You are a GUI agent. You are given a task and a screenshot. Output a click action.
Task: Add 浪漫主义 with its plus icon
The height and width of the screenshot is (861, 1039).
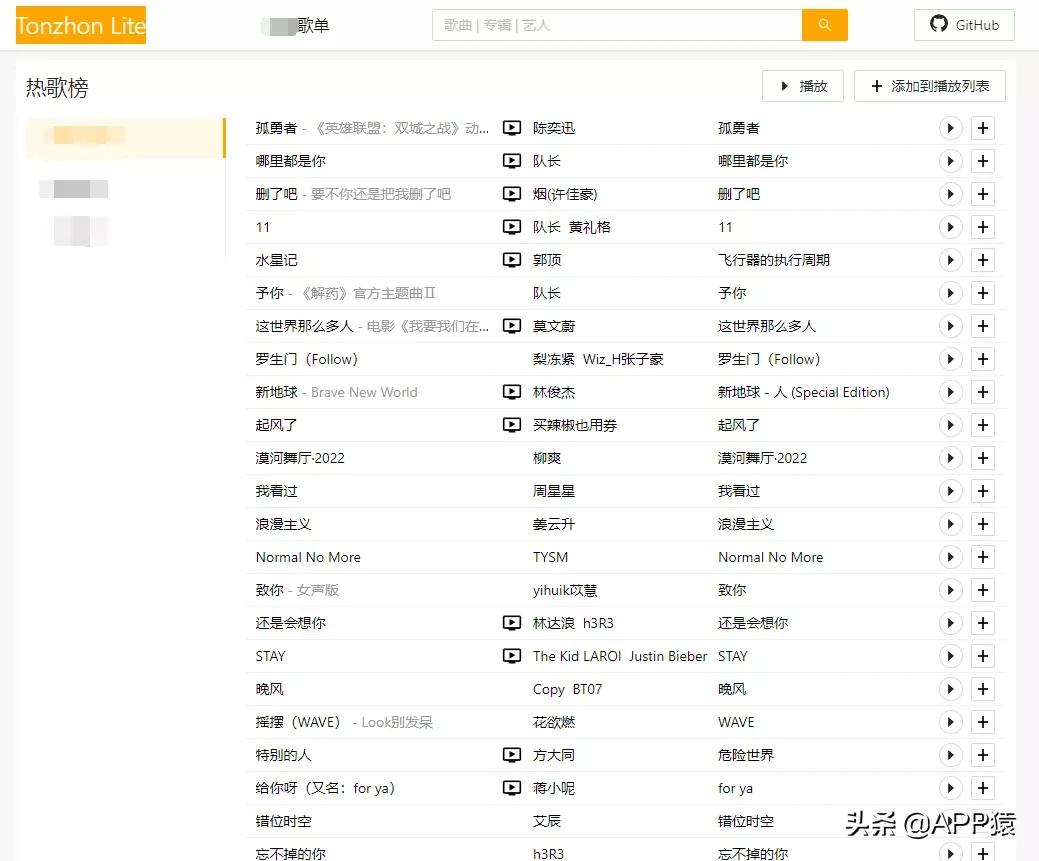coord(982,524)
